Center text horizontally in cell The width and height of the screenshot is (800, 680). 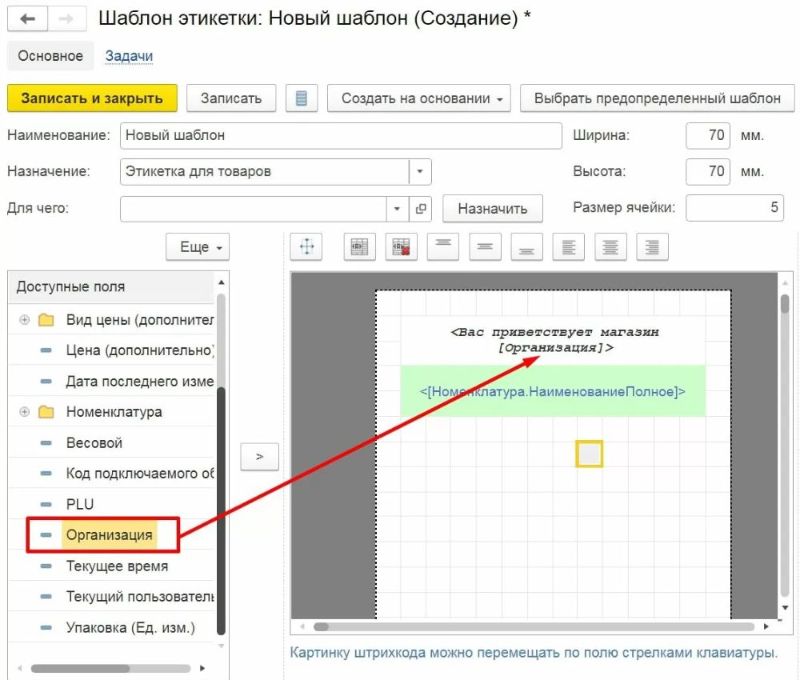(x=610, y=247)
